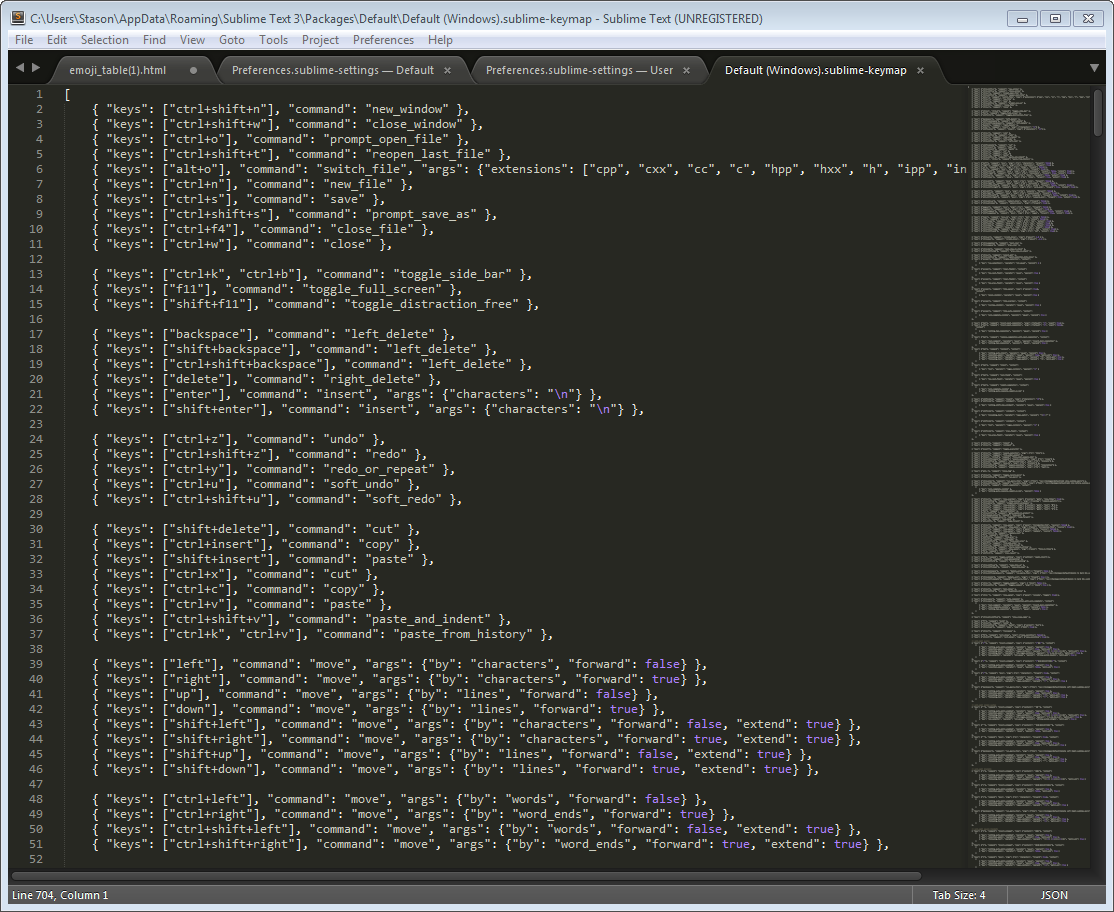Click the "shift+insert" key binding text
This screenshot has width=1114, height=912.
click(218, 559)
